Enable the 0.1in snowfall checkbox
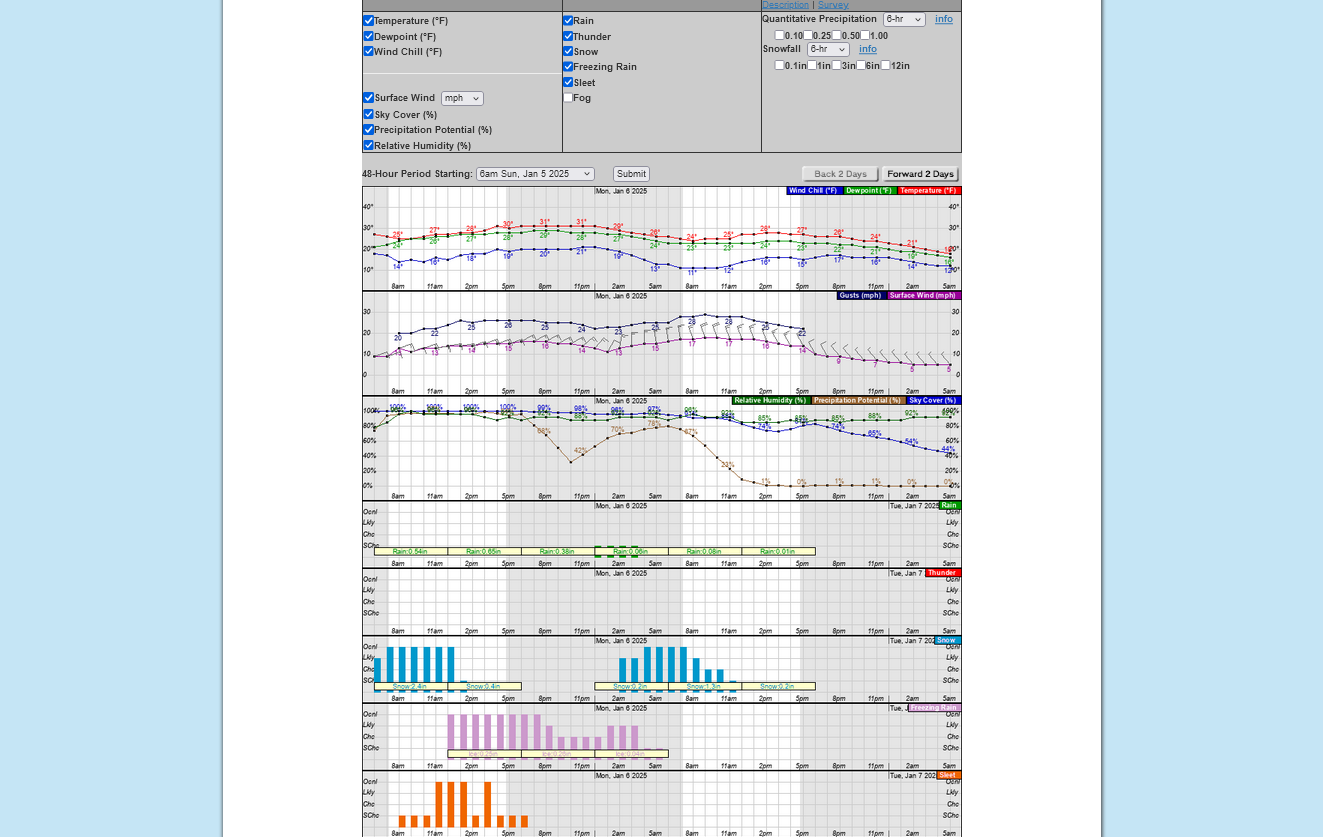 (780, 65)
